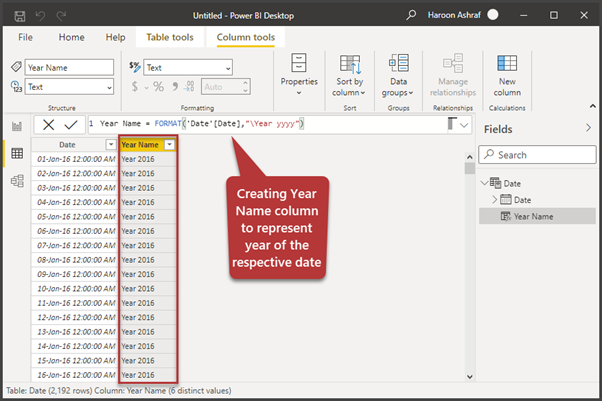602x401 pixels.
Task: Apply thousands separator comma icon
Action: coord(175,86)
